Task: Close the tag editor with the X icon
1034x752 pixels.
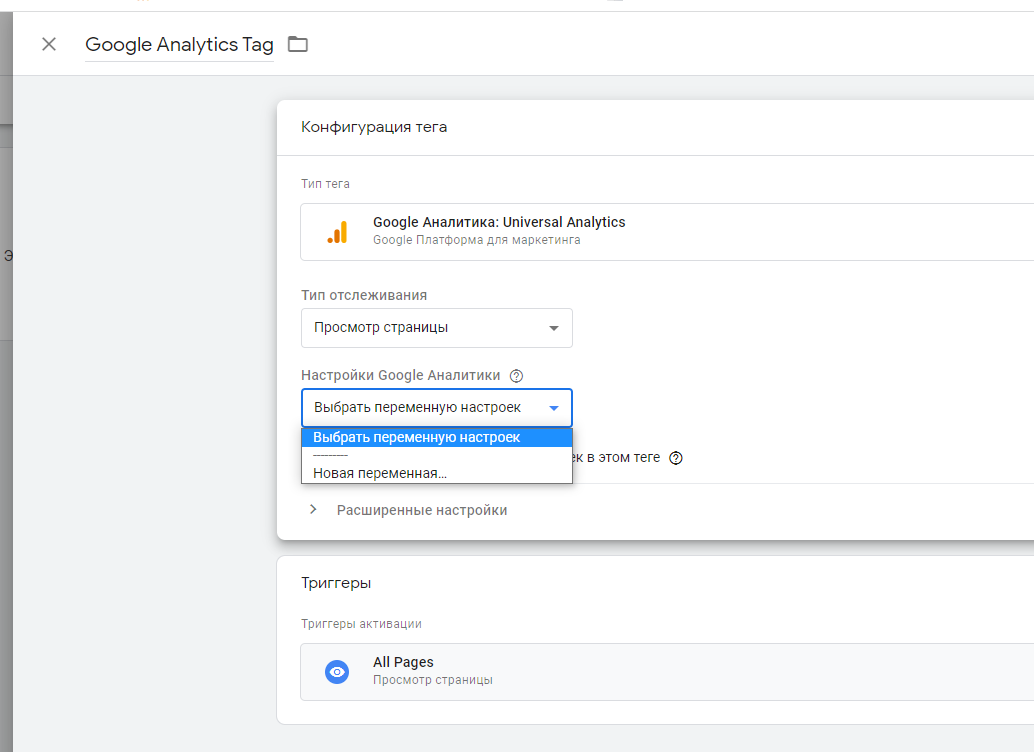Action: coord(49,44)
